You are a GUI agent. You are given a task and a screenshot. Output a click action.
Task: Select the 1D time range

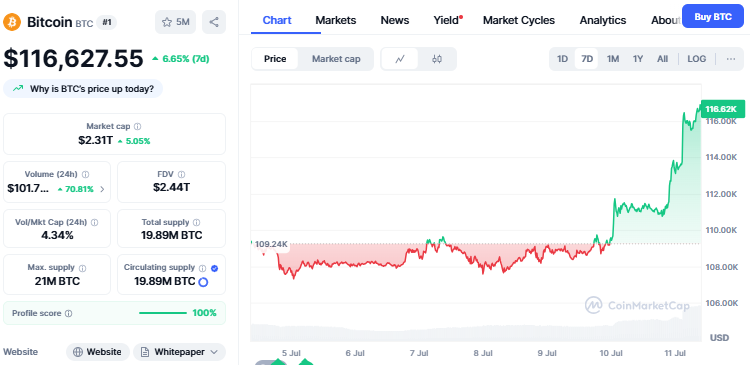[x=562, y=59]
